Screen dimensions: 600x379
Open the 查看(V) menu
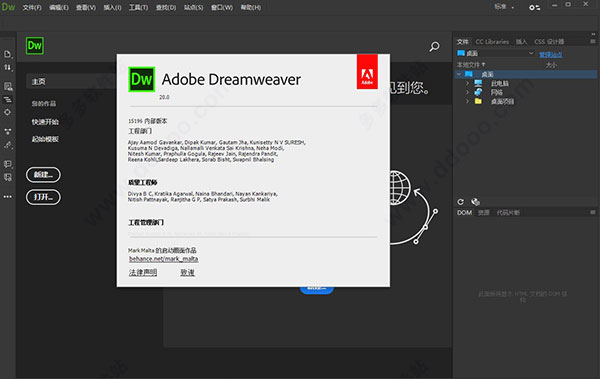click(86, 8)
